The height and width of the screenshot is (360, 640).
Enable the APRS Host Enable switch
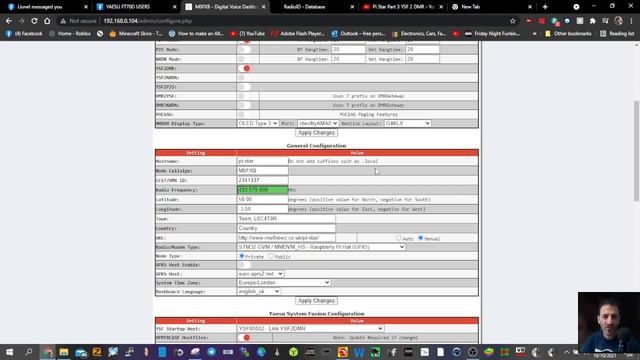coord(244,265)
